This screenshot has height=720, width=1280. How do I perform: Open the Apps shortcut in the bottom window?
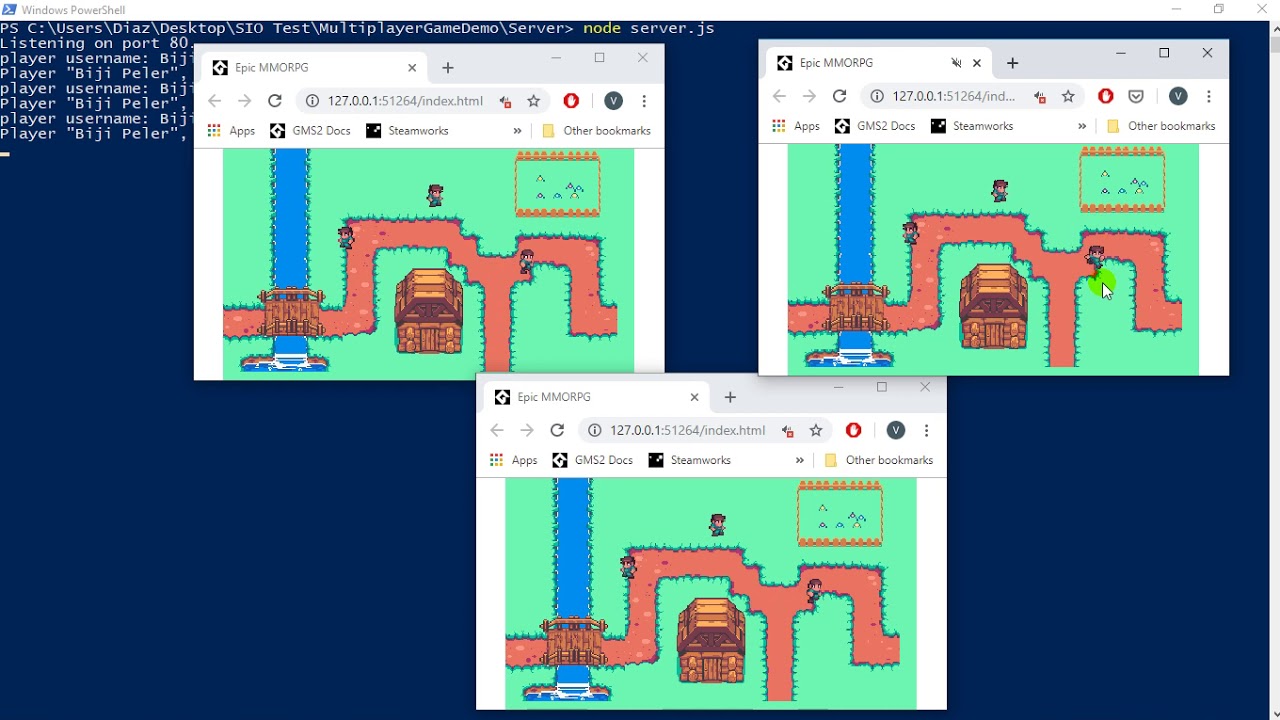[x=514, y=460]
